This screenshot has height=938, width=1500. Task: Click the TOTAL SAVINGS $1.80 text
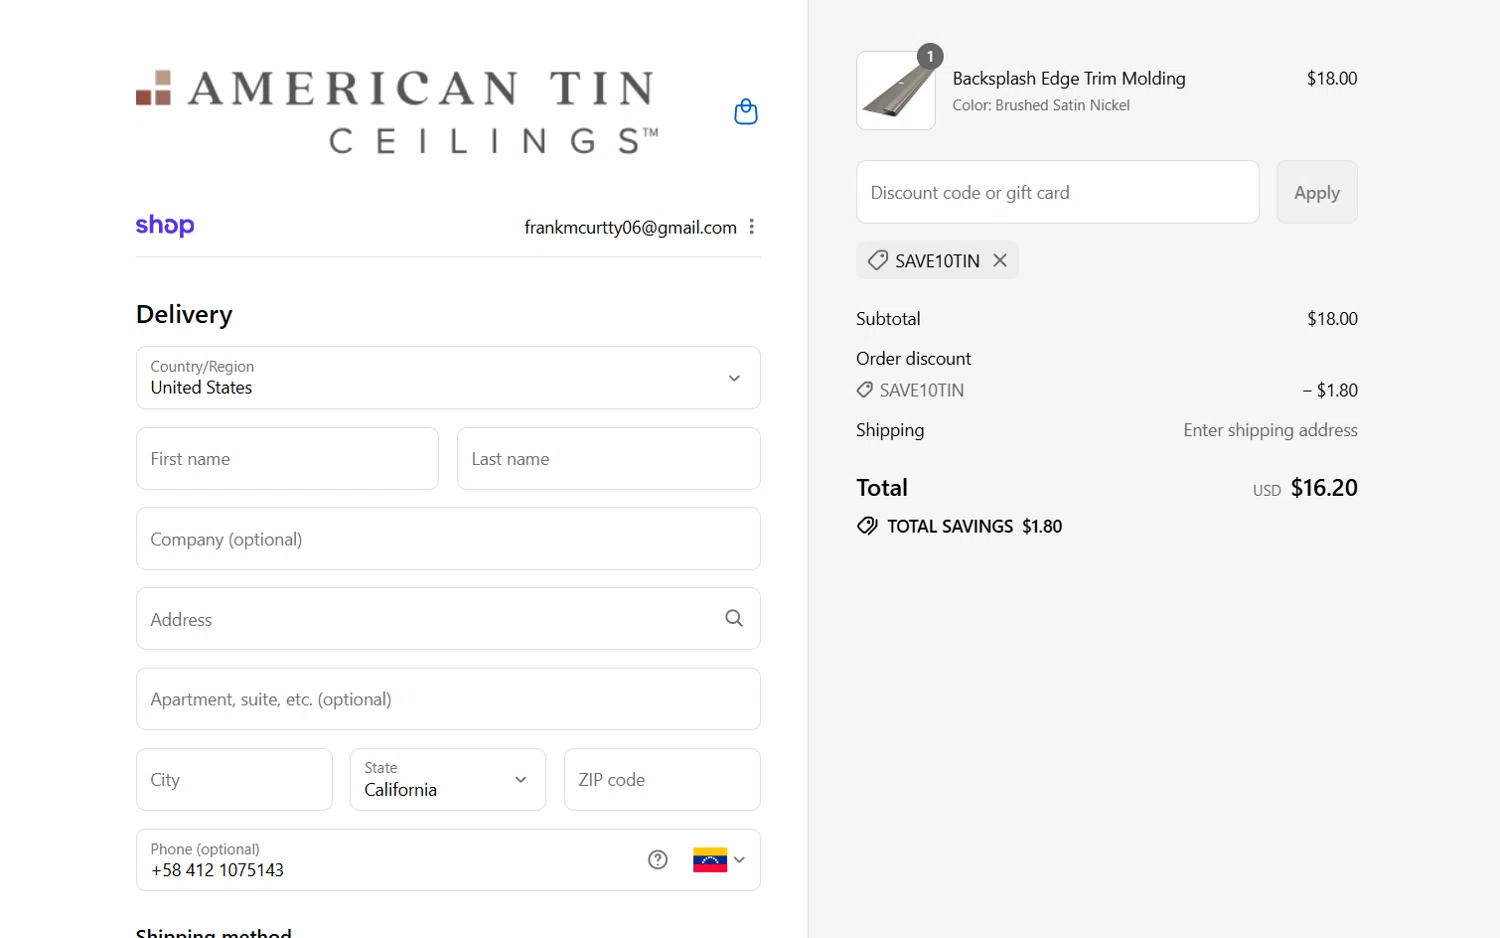coord(975,526)
